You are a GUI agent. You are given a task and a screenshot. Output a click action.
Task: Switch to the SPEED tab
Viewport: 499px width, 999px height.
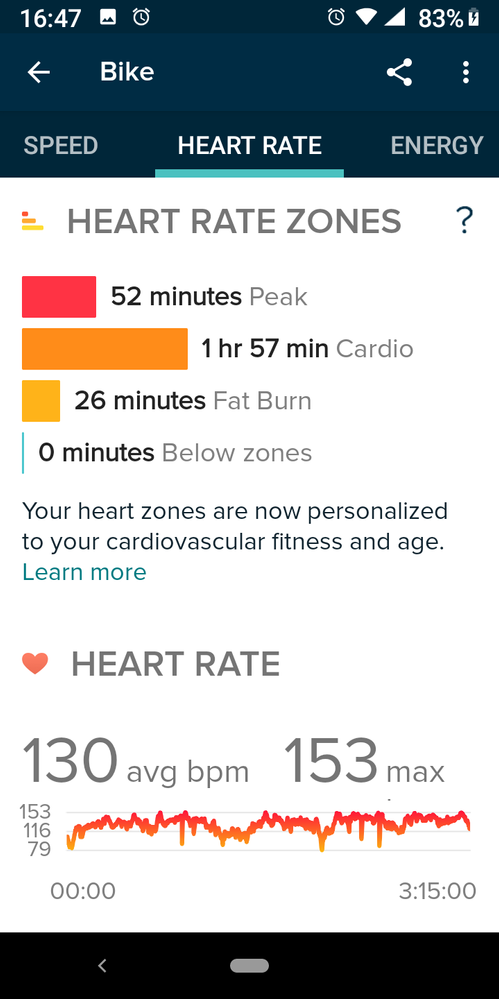(61, 145)
